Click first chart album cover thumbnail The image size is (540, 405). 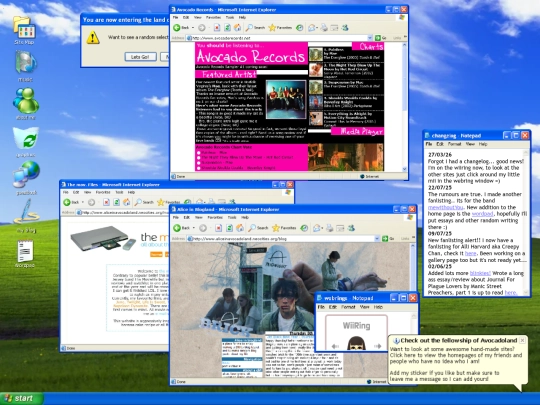pyautogui.click(x=315, y=54)
